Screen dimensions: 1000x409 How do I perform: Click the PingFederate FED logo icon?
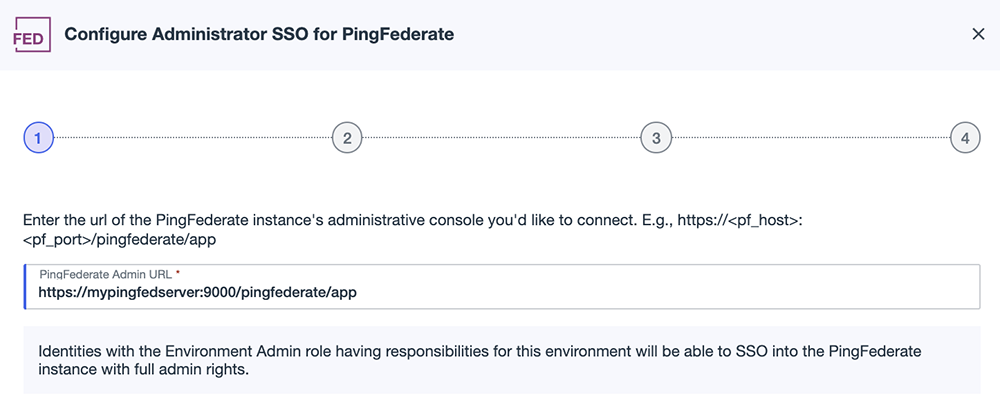pos(33,35)
